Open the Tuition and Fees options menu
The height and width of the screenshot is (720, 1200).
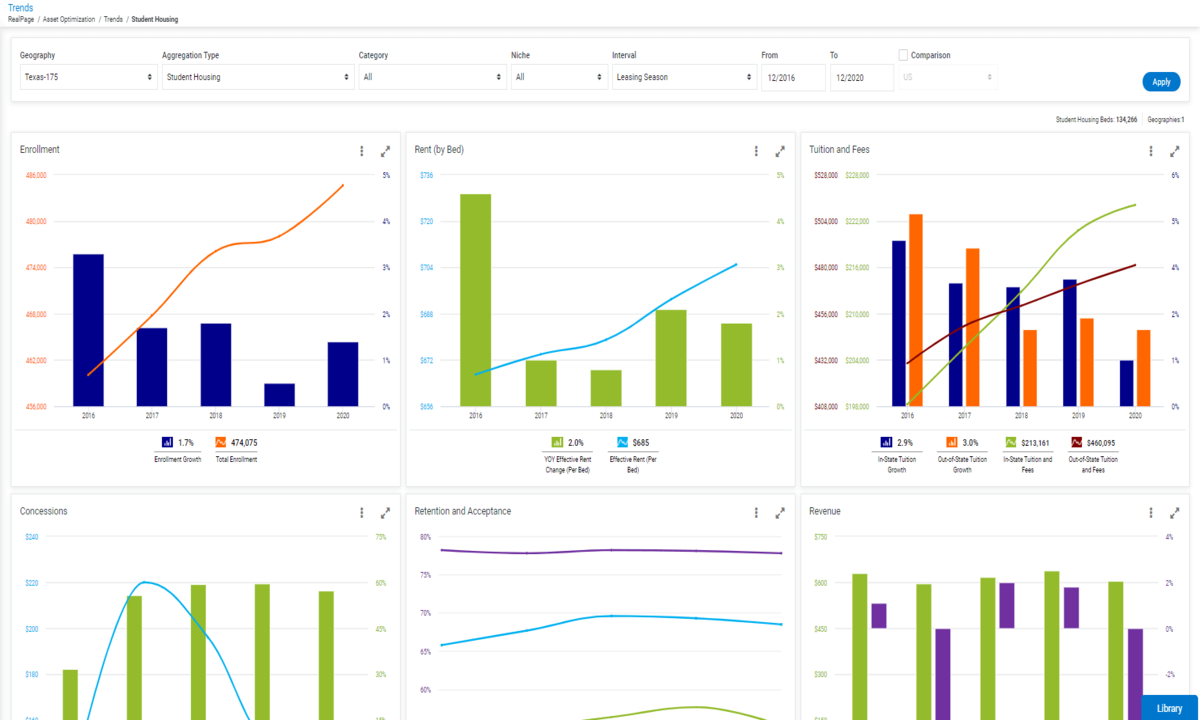(1151, 151)
